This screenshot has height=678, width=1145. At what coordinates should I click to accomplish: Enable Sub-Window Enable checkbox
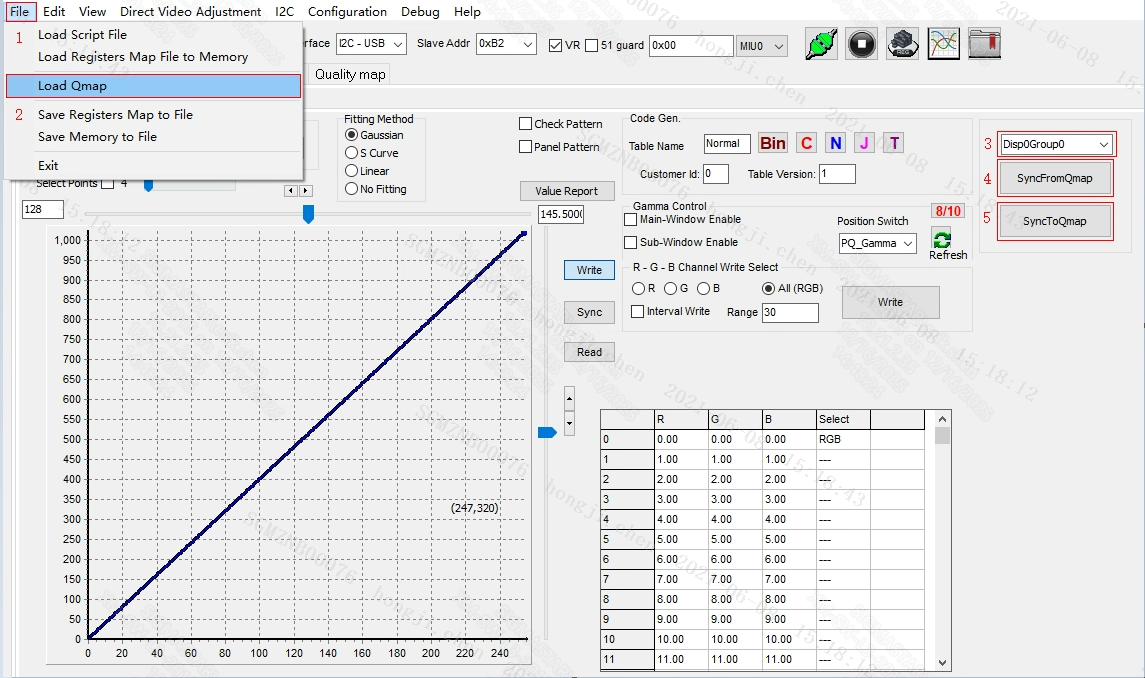coord(631,242)
